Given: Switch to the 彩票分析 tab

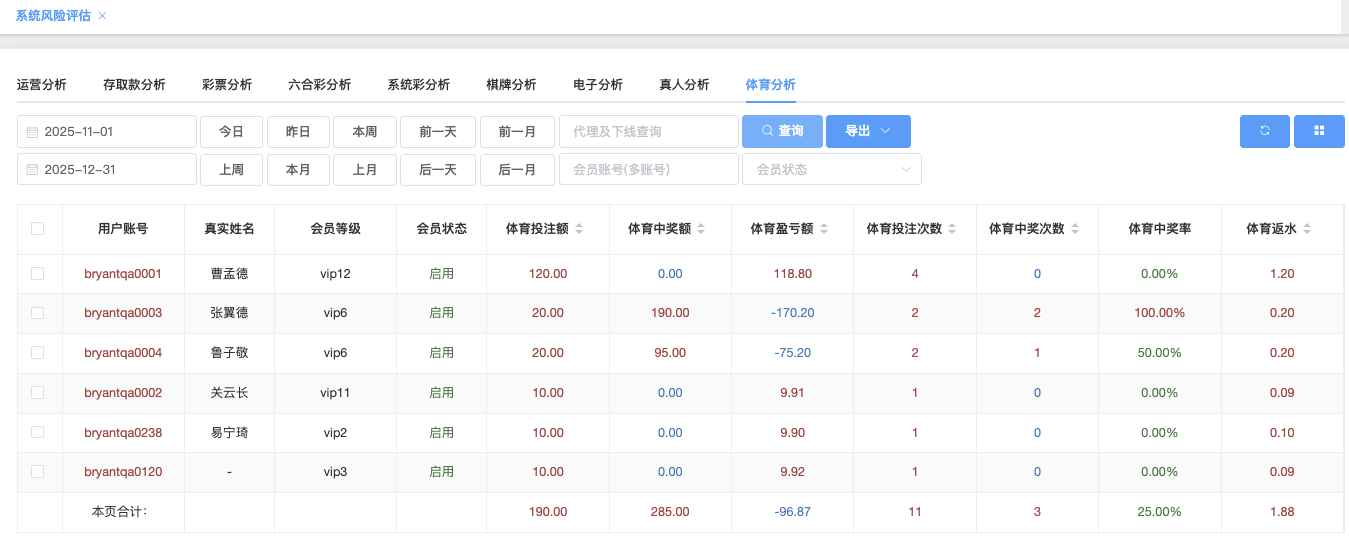Looking at the screenshot, I should 227,85.
